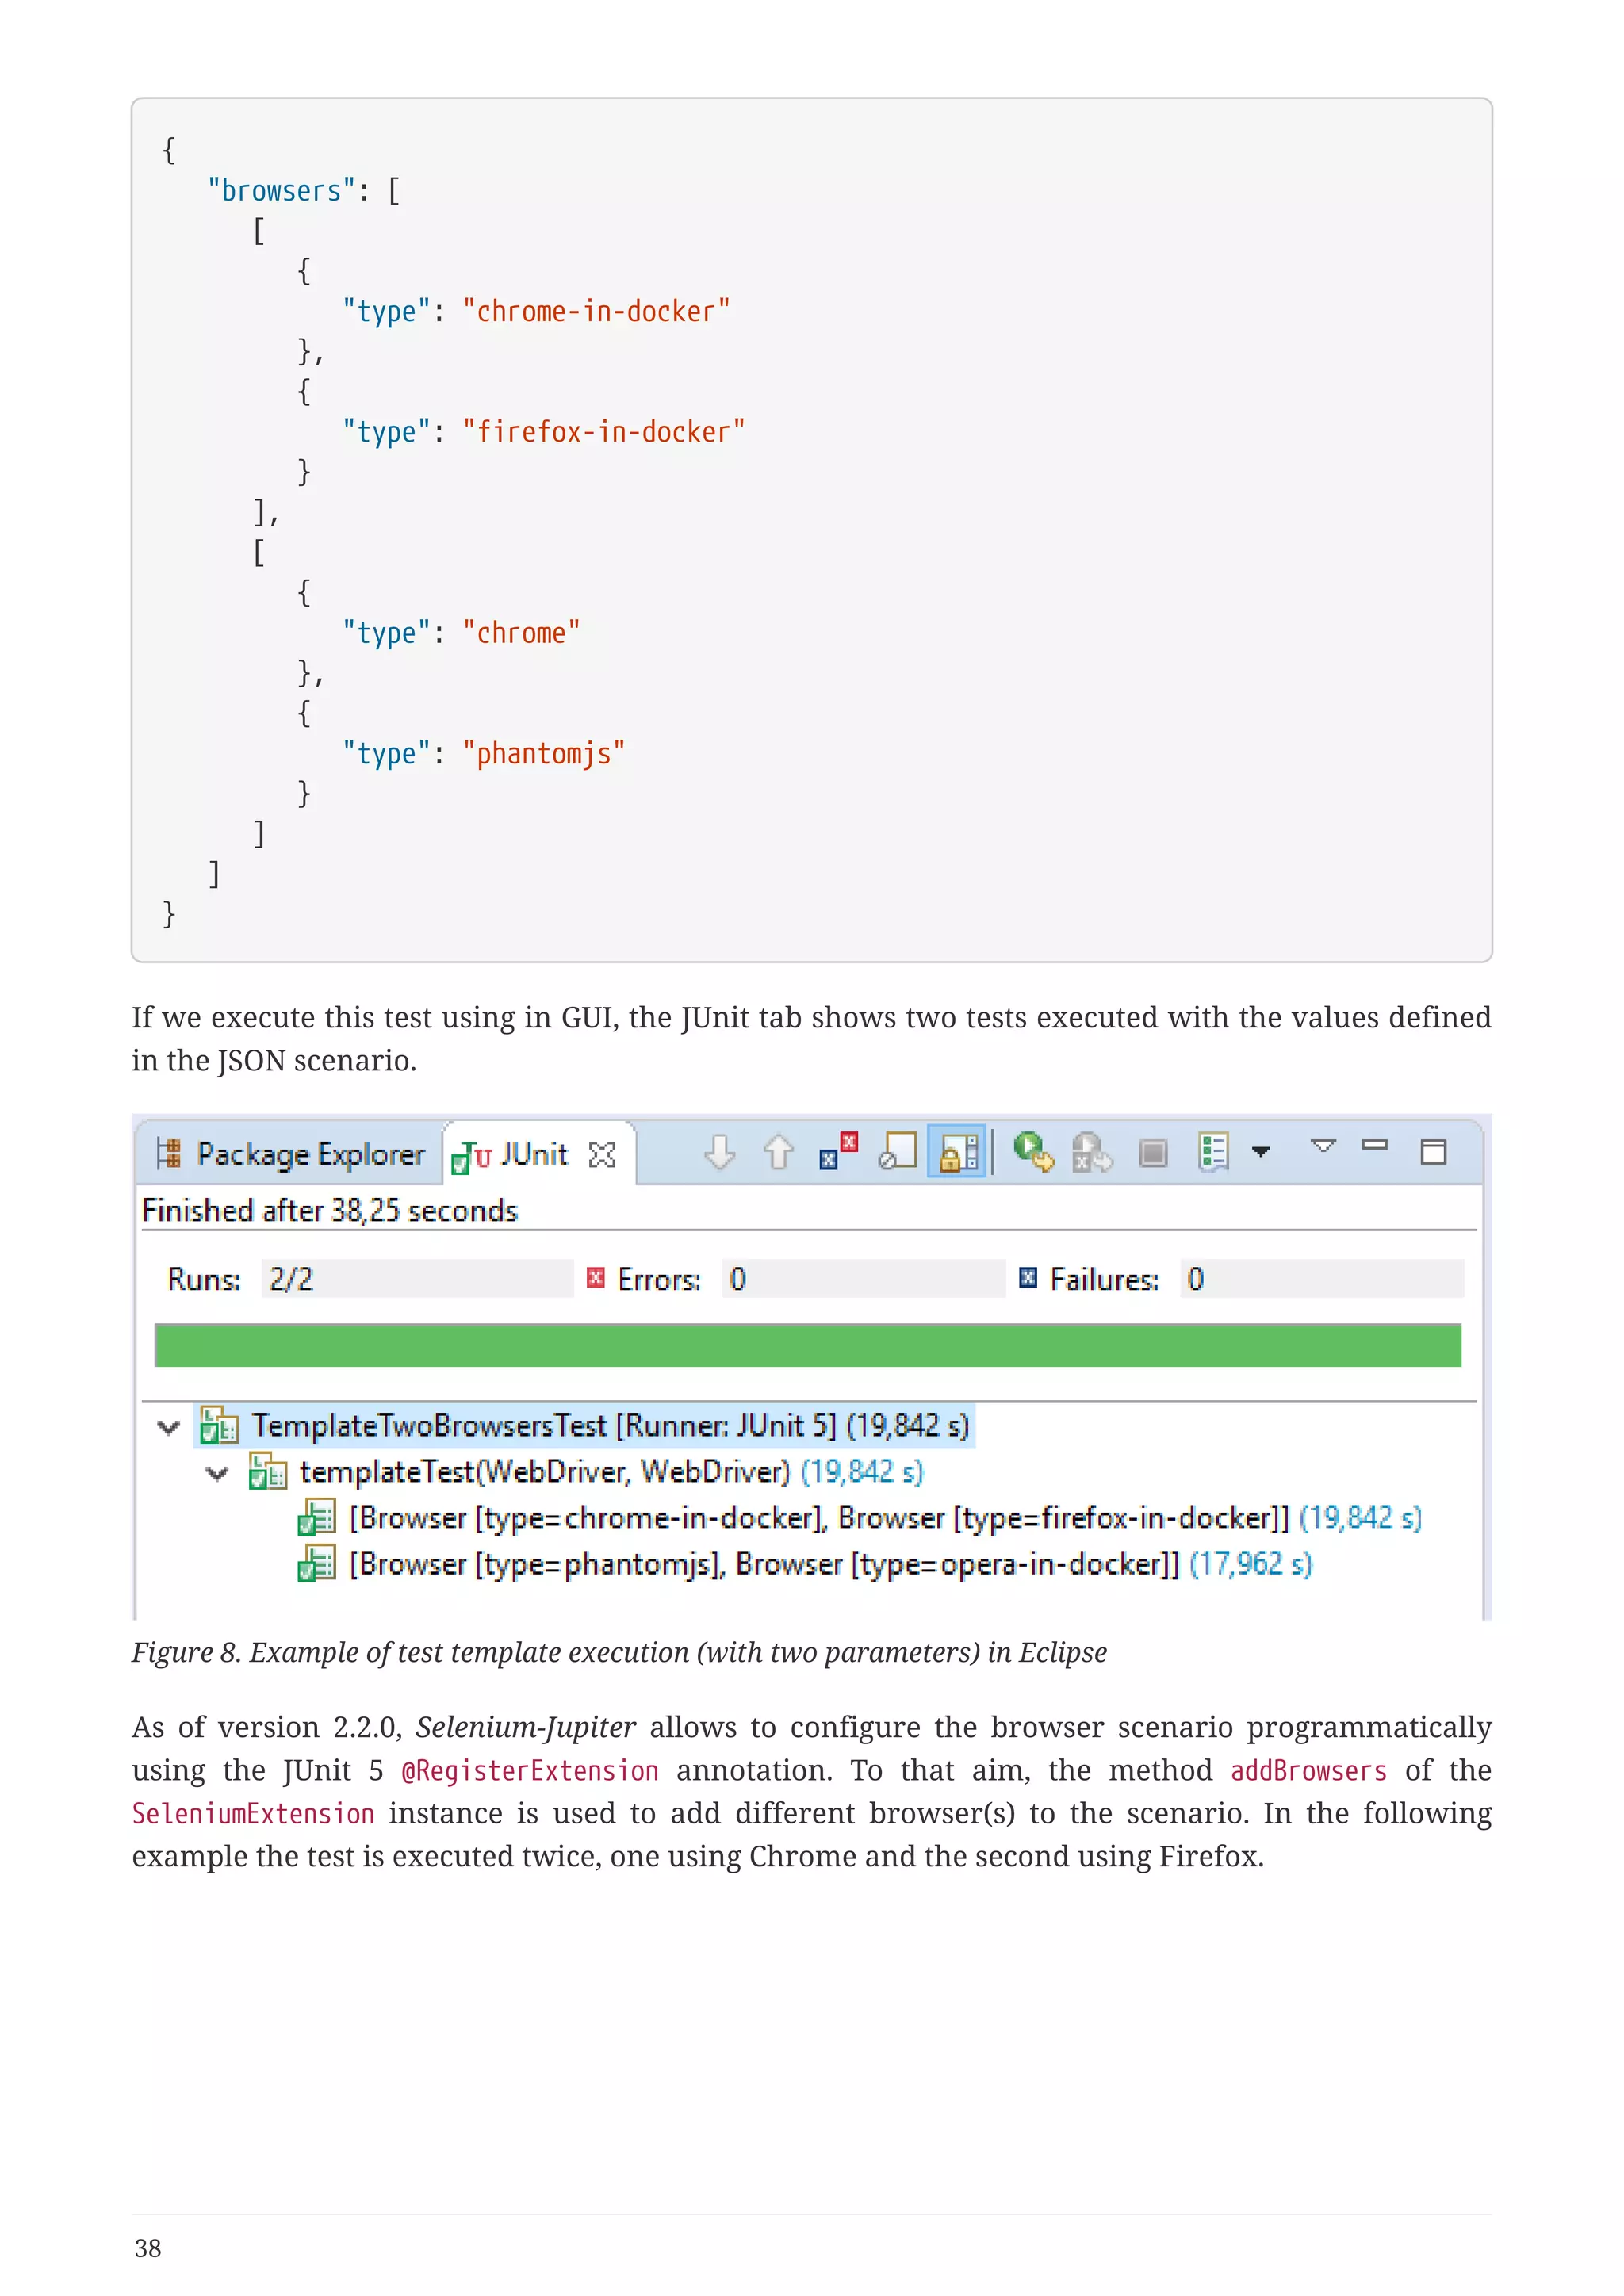This screenshot has width=1624, height=2296.
Task: Toggle Show Skipped Tests Only filter
Action: click(897, 1152)
